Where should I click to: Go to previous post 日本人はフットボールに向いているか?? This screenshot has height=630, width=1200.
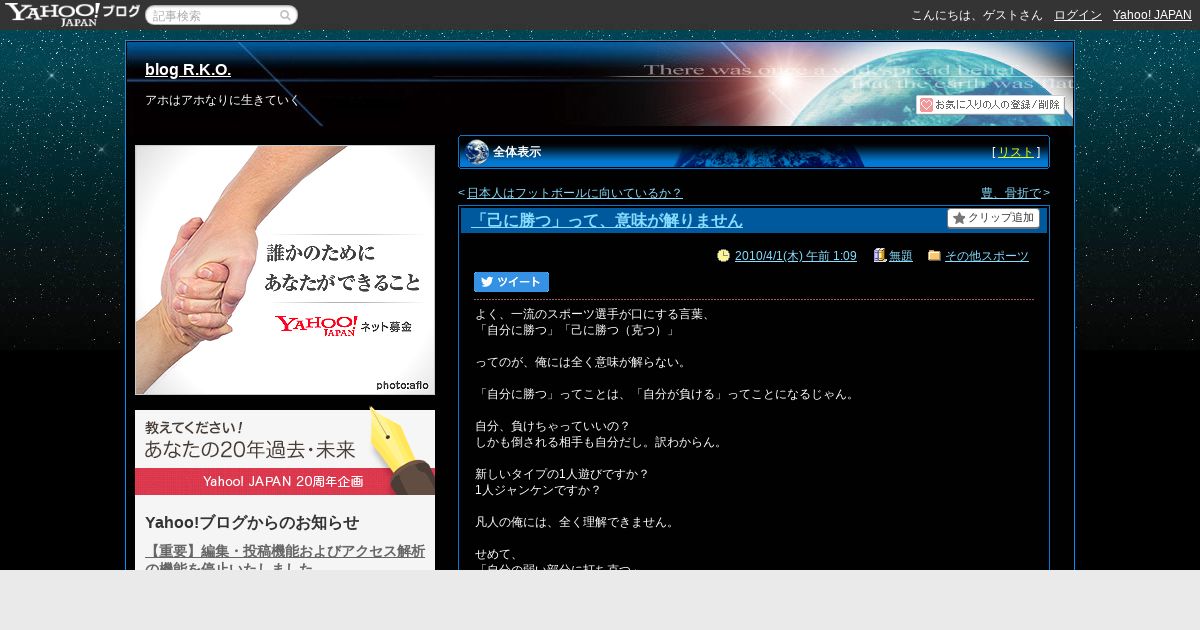coord(575,193)
